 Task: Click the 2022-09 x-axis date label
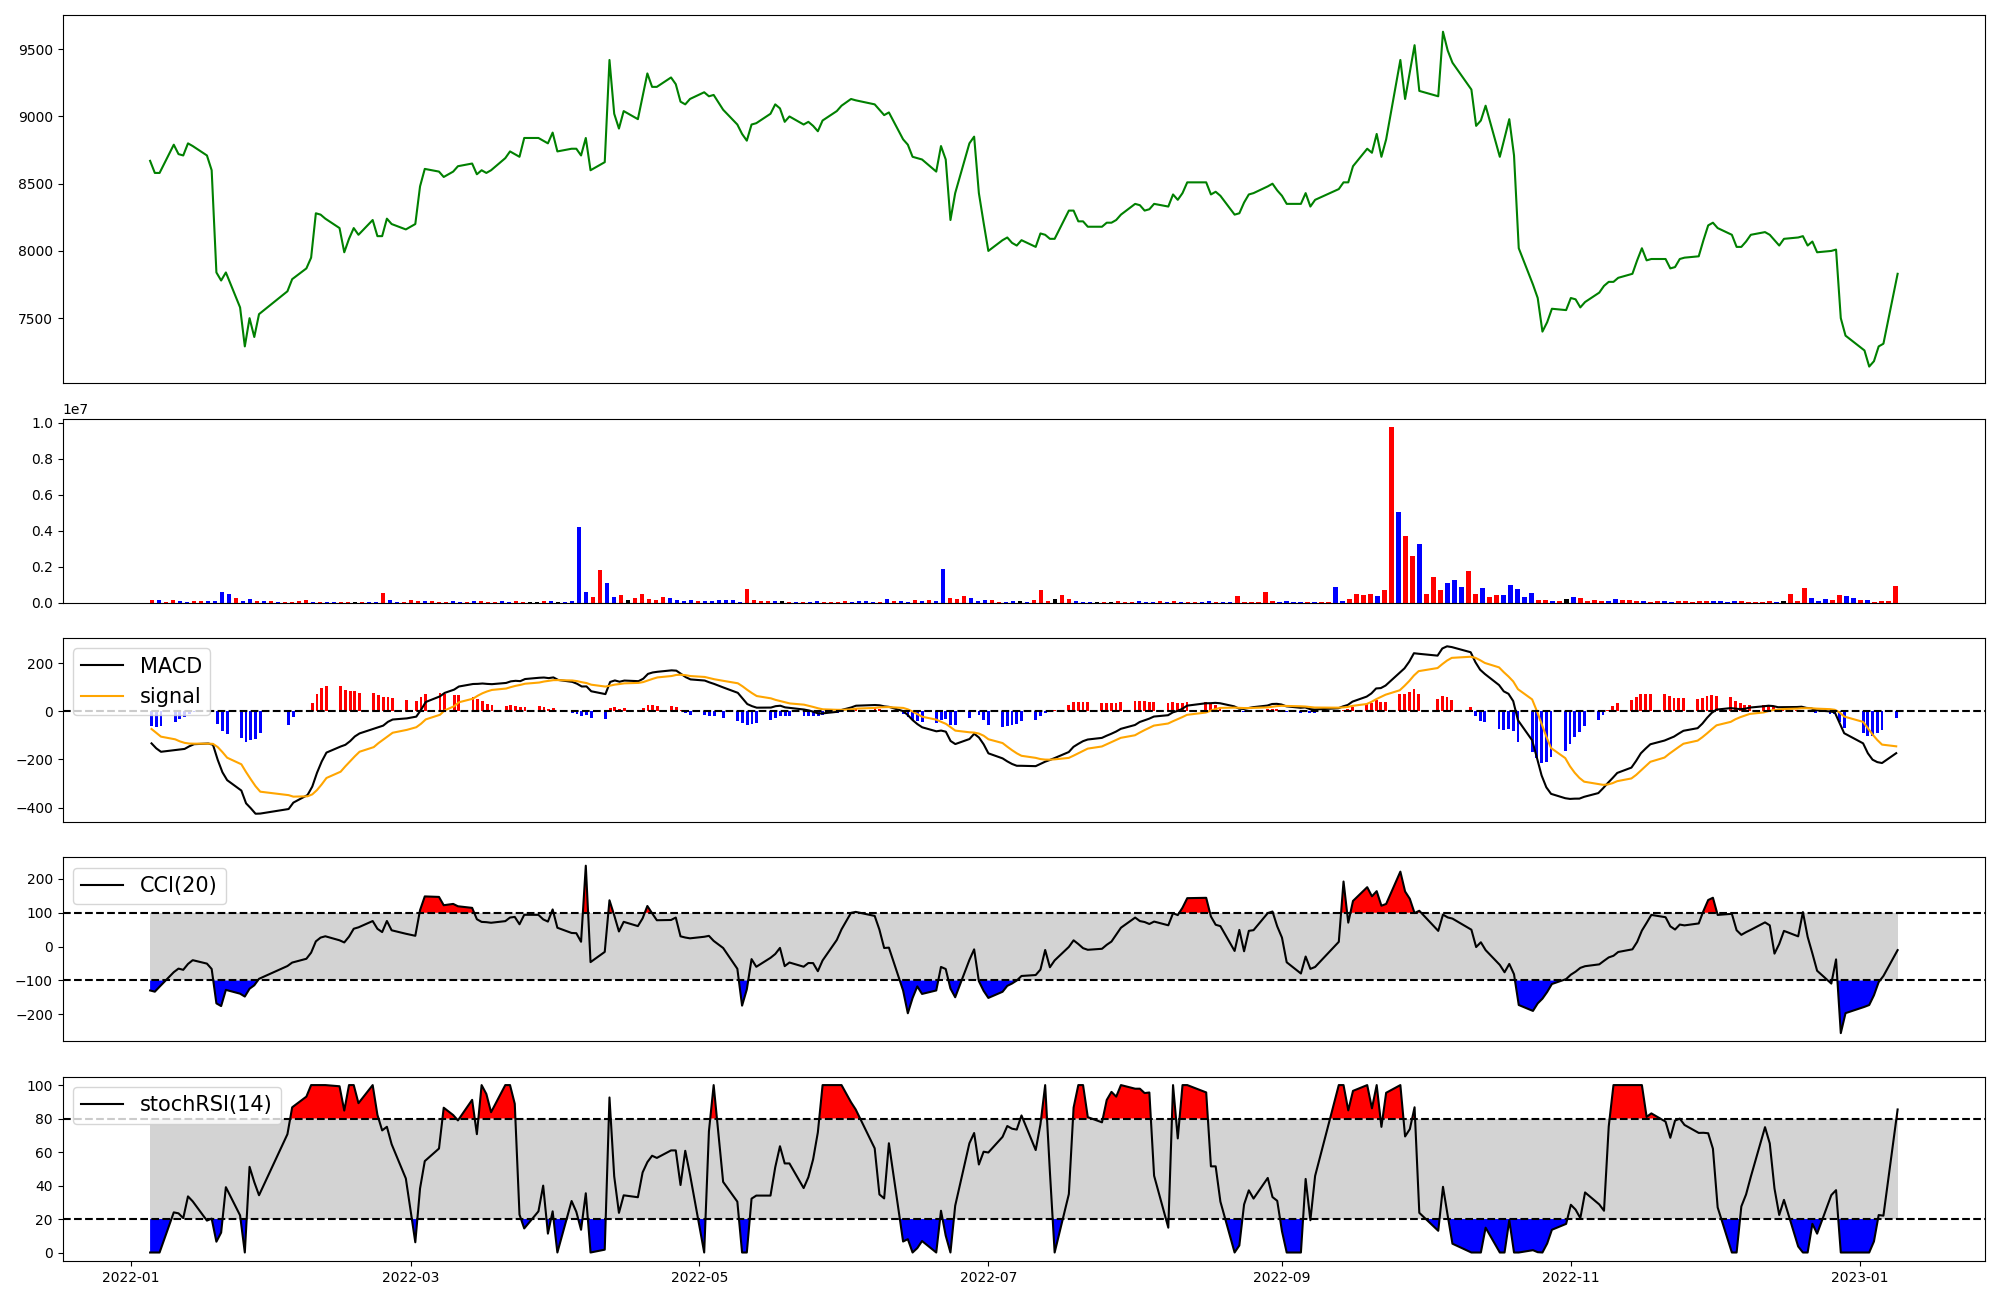coord(1281,1277)
